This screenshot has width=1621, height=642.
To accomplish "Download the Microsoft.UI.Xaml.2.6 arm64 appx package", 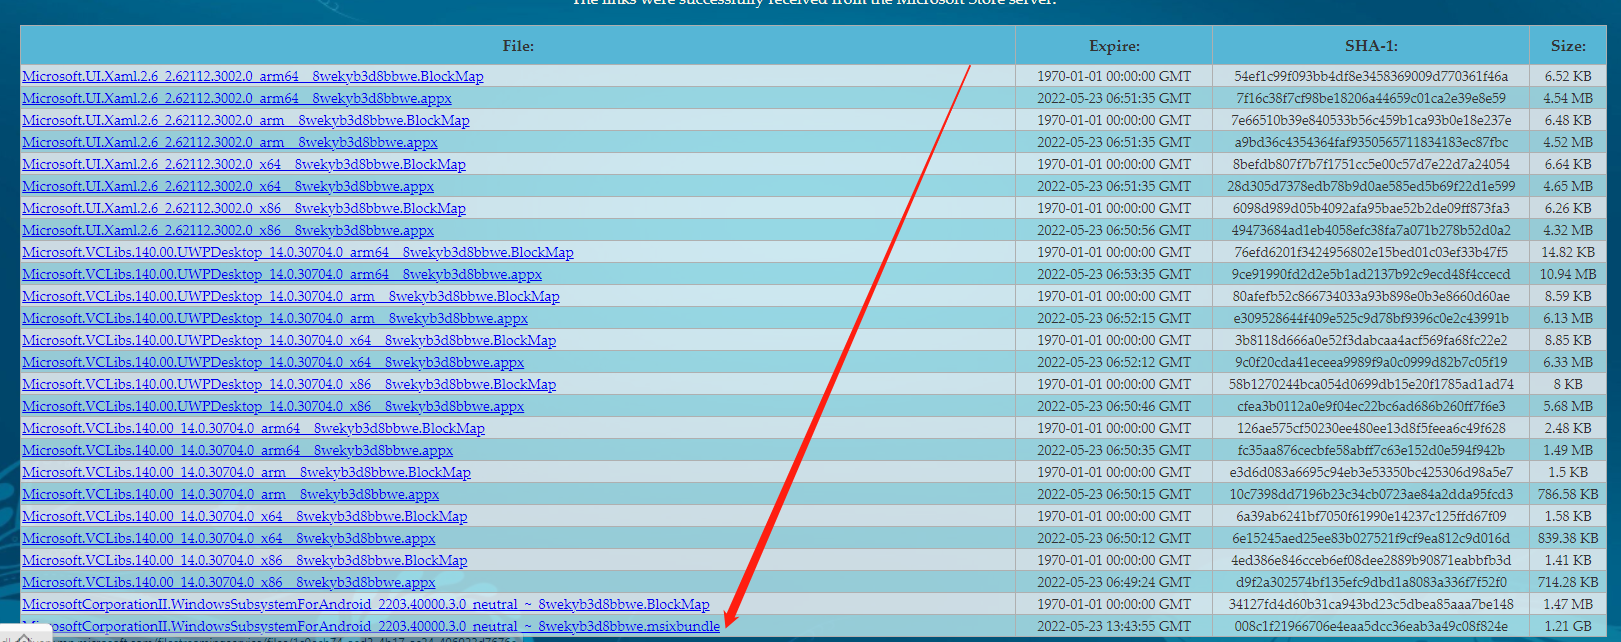I will click(236, 99).
